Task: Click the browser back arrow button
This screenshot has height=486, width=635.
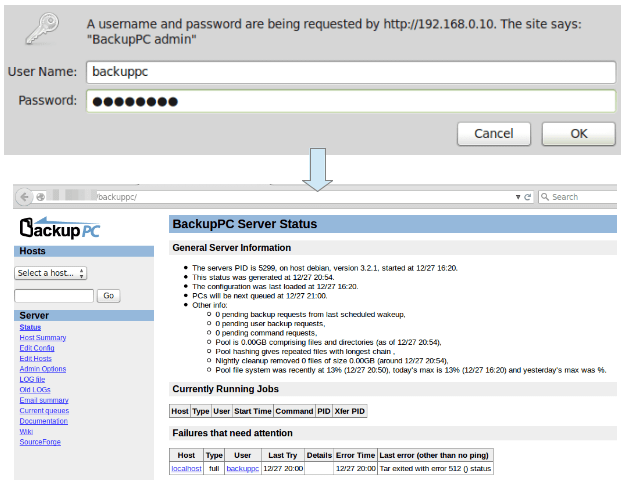Action: (24, 197)
